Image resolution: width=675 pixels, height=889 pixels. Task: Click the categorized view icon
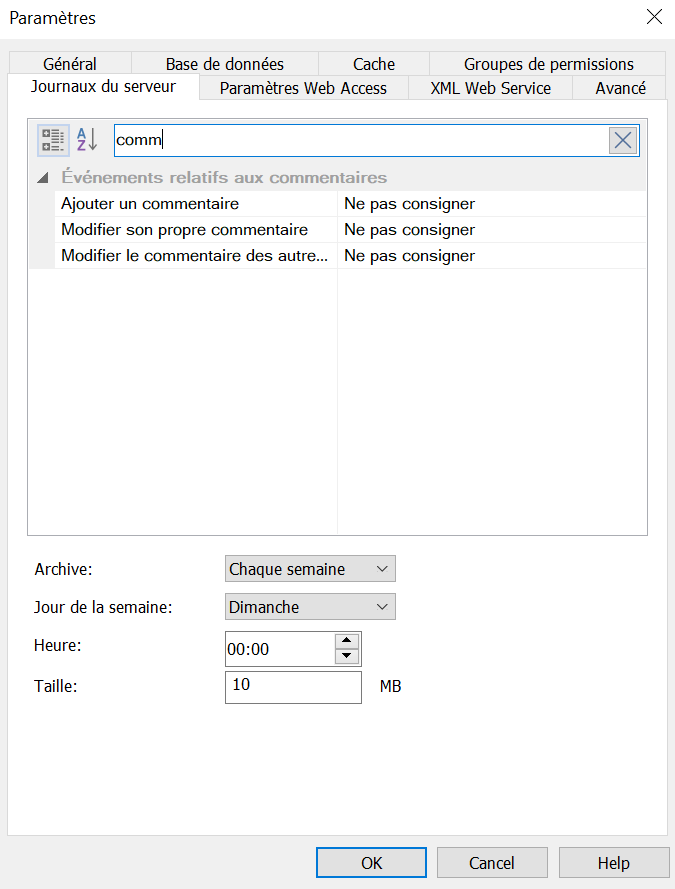tap(52, 139)
